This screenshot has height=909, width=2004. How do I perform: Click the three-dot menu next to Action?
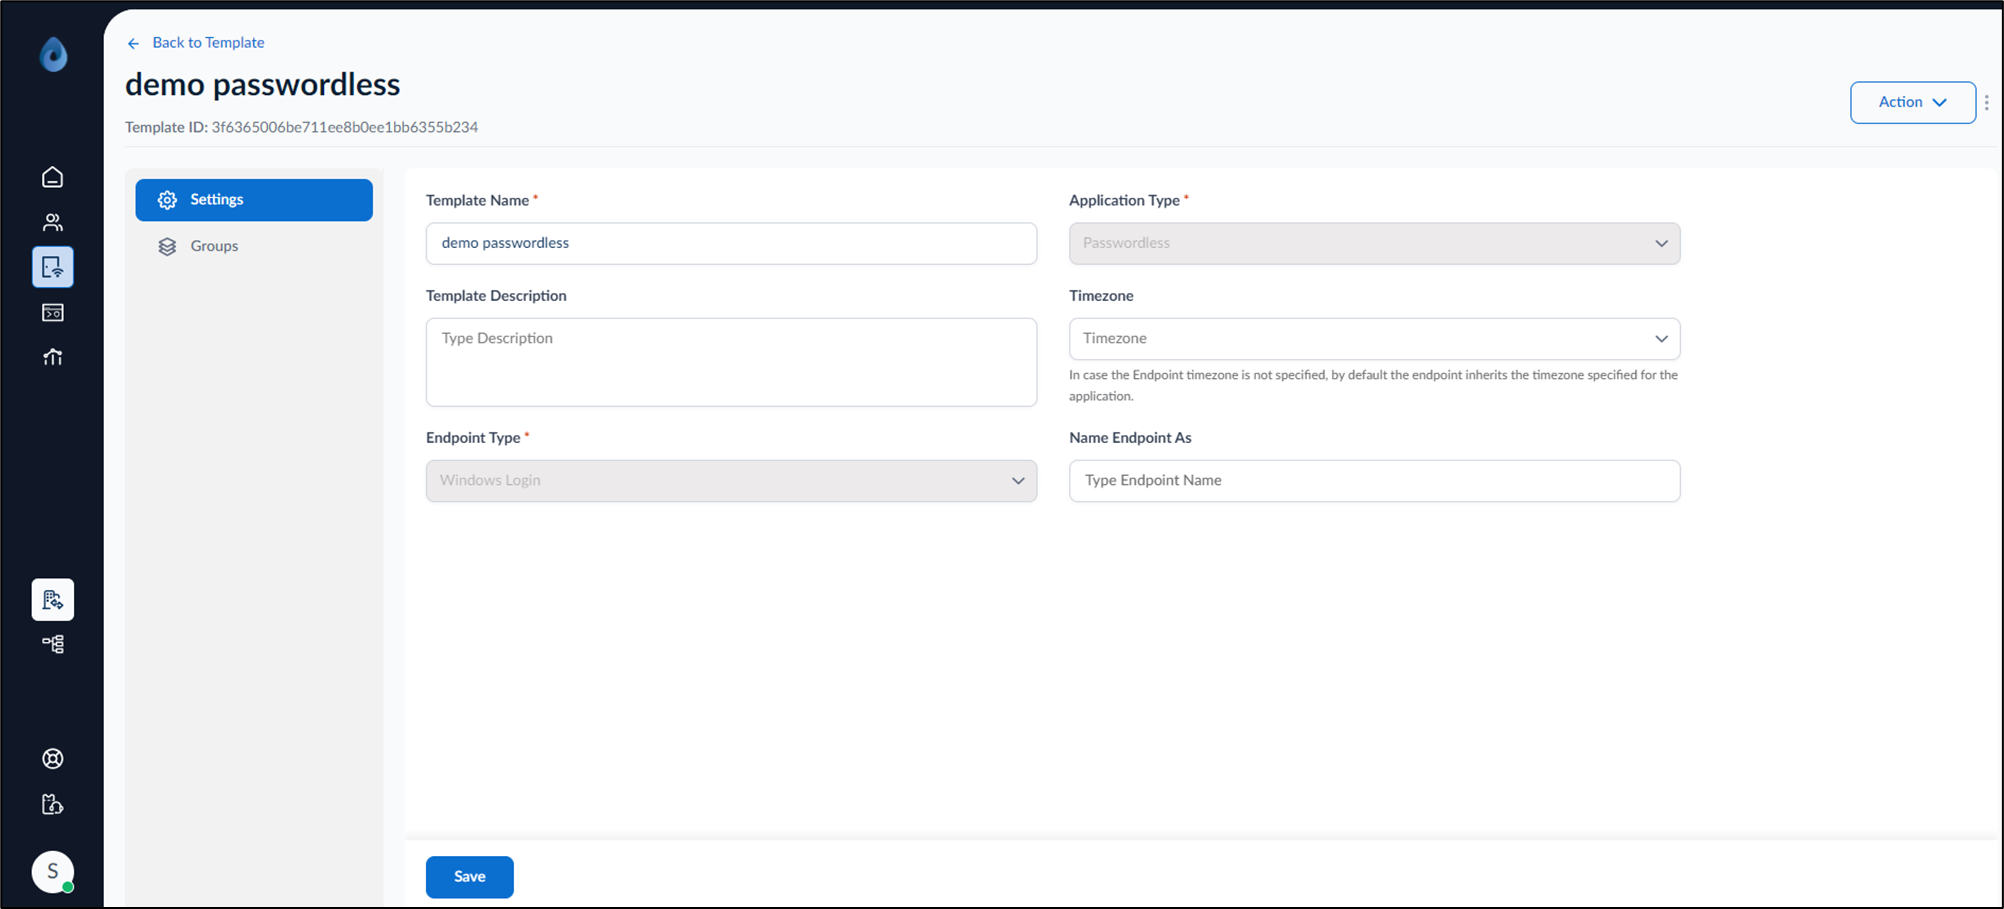(1987, 102)
